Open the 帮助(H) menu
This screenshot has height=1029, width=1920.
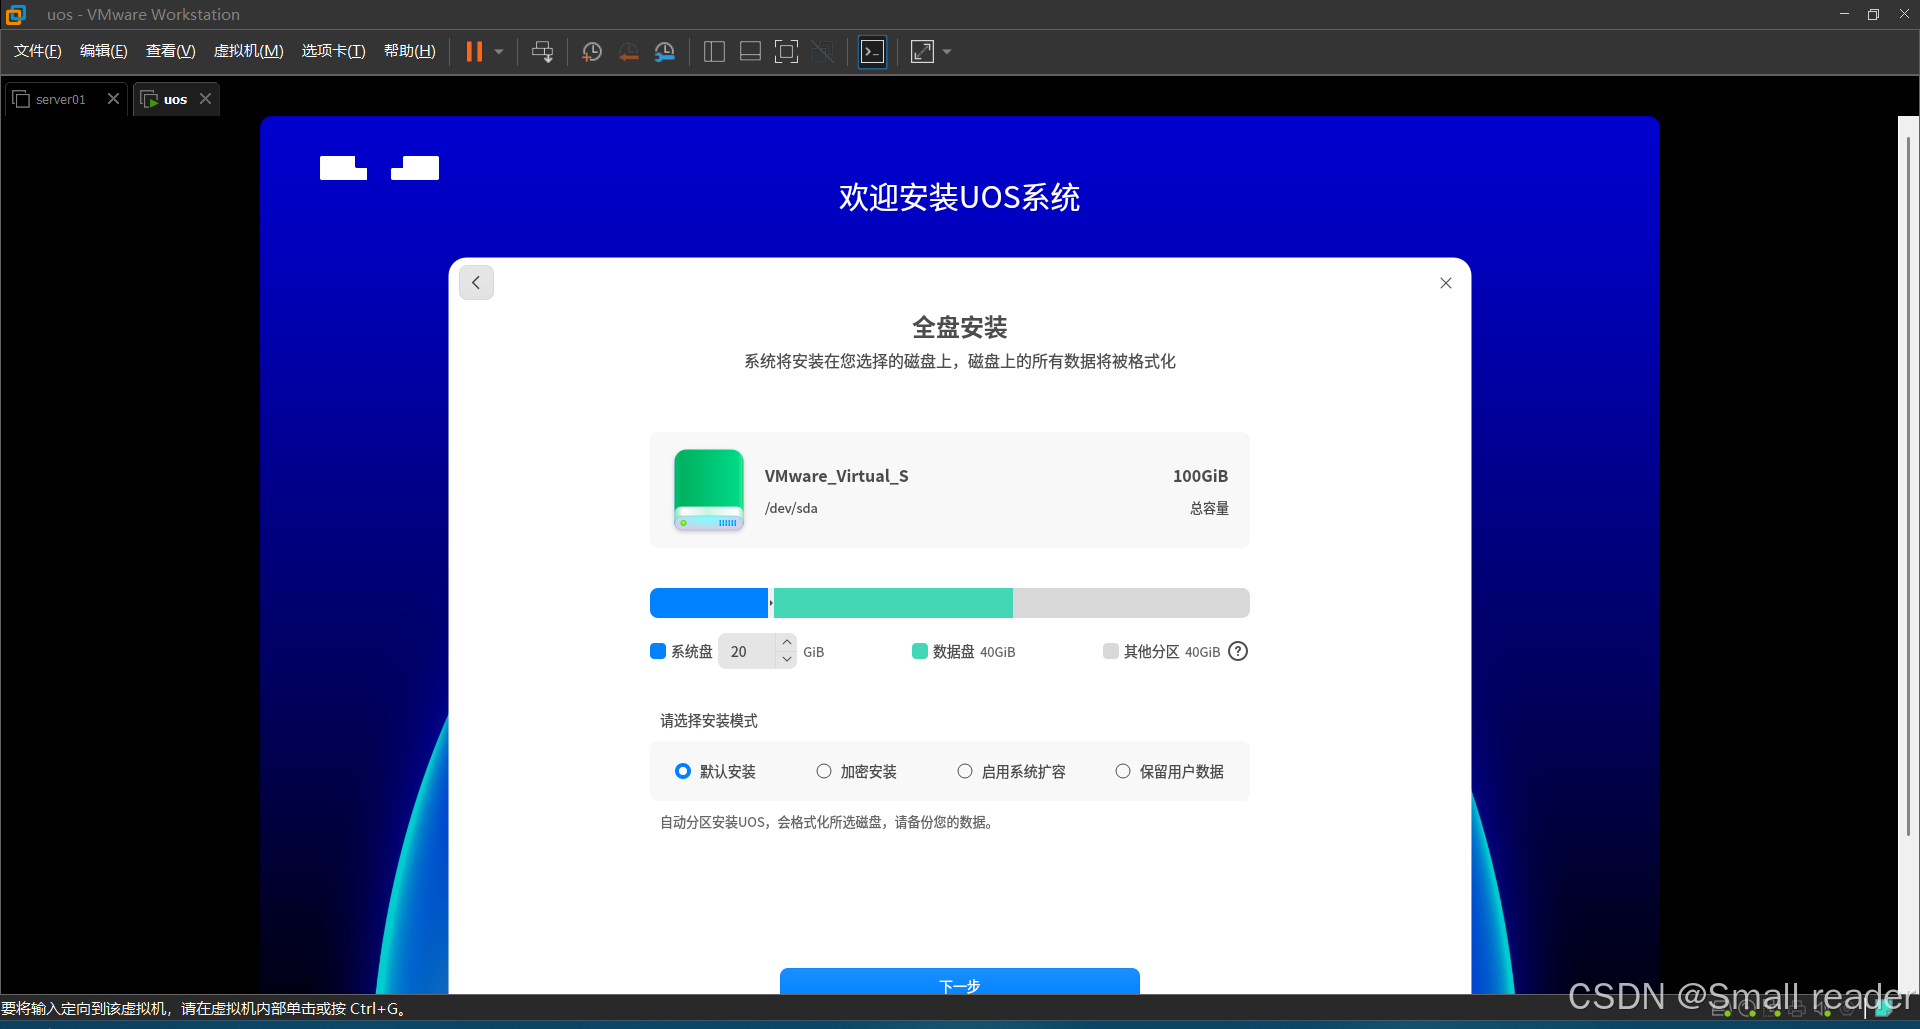[410, 51]
